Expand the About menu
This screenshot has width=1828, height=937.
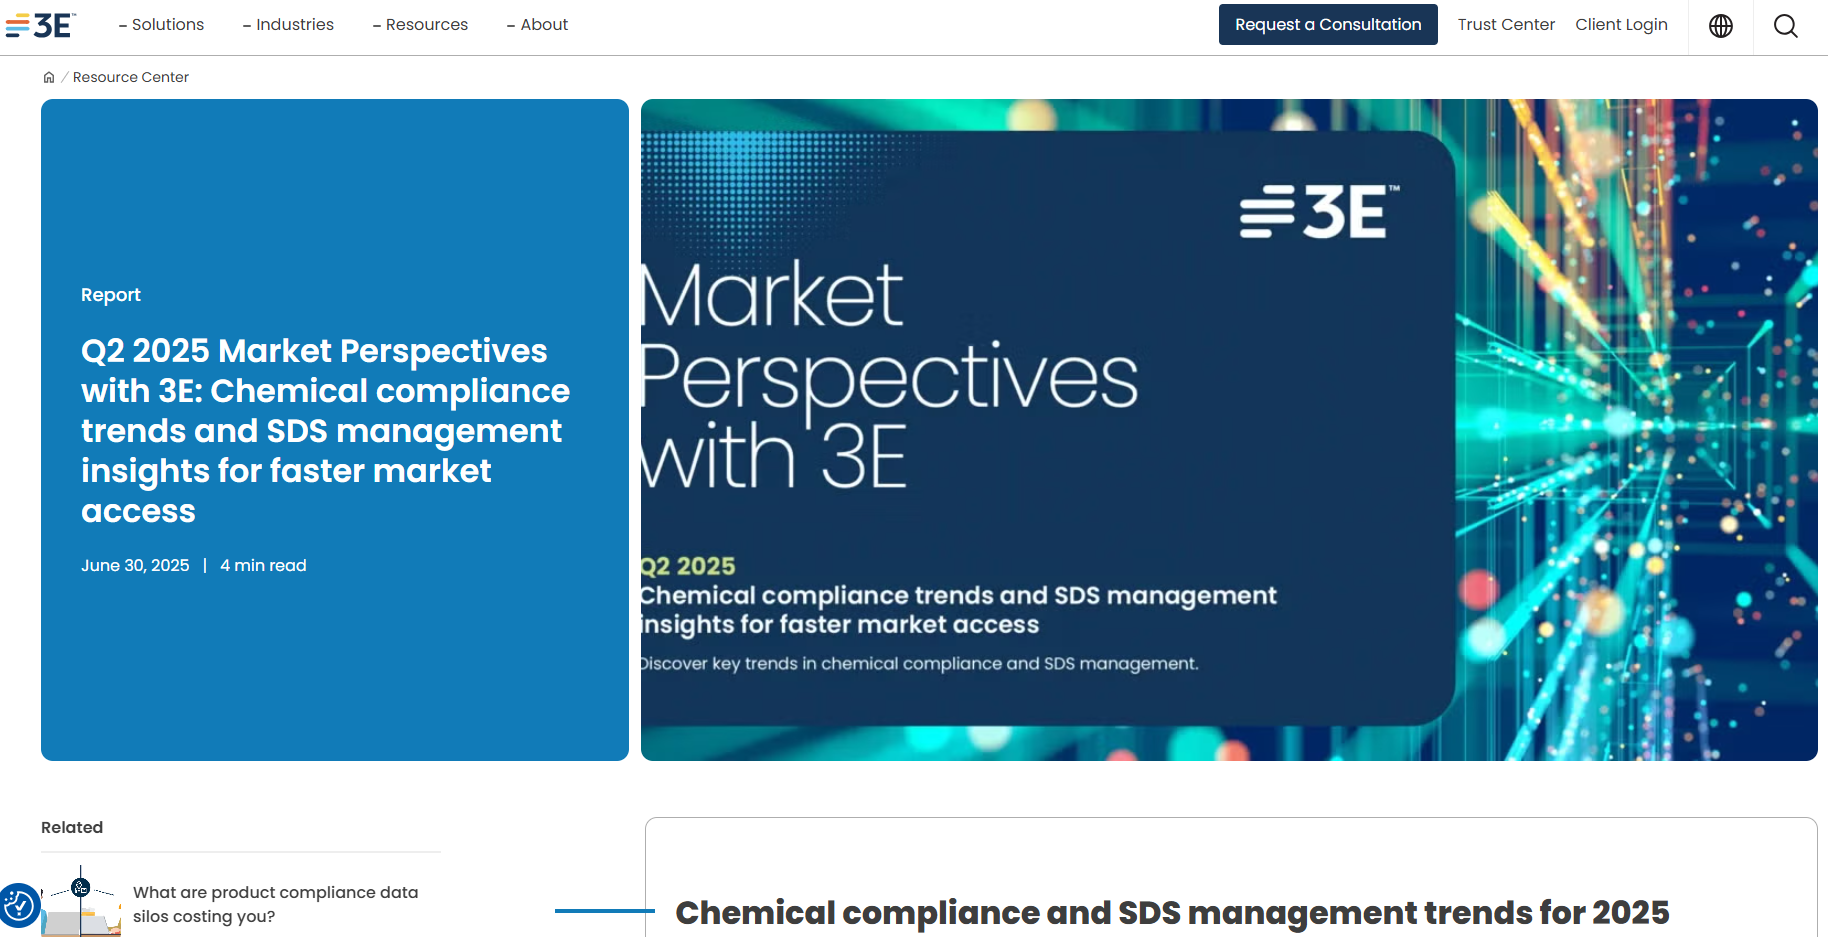pyautogui.click(x=537, y=25)
